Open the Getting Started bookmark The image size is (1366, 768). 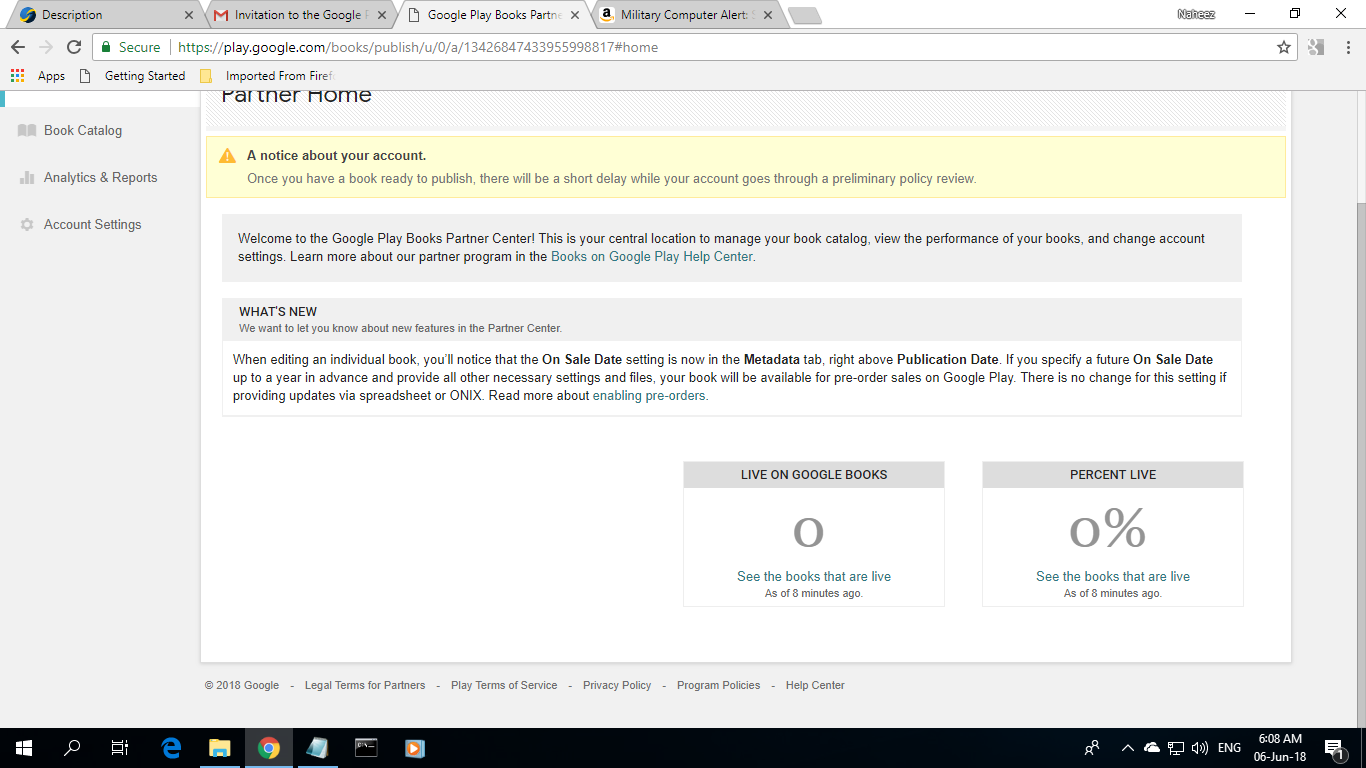click(x=132, y=76)
